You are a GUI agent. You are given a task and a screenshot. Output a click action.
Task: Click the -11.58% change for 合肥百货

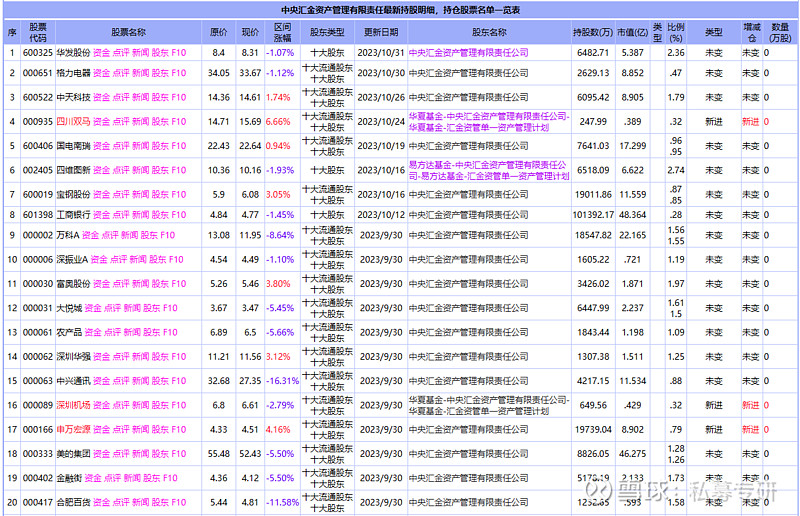(x=282, y=503)
